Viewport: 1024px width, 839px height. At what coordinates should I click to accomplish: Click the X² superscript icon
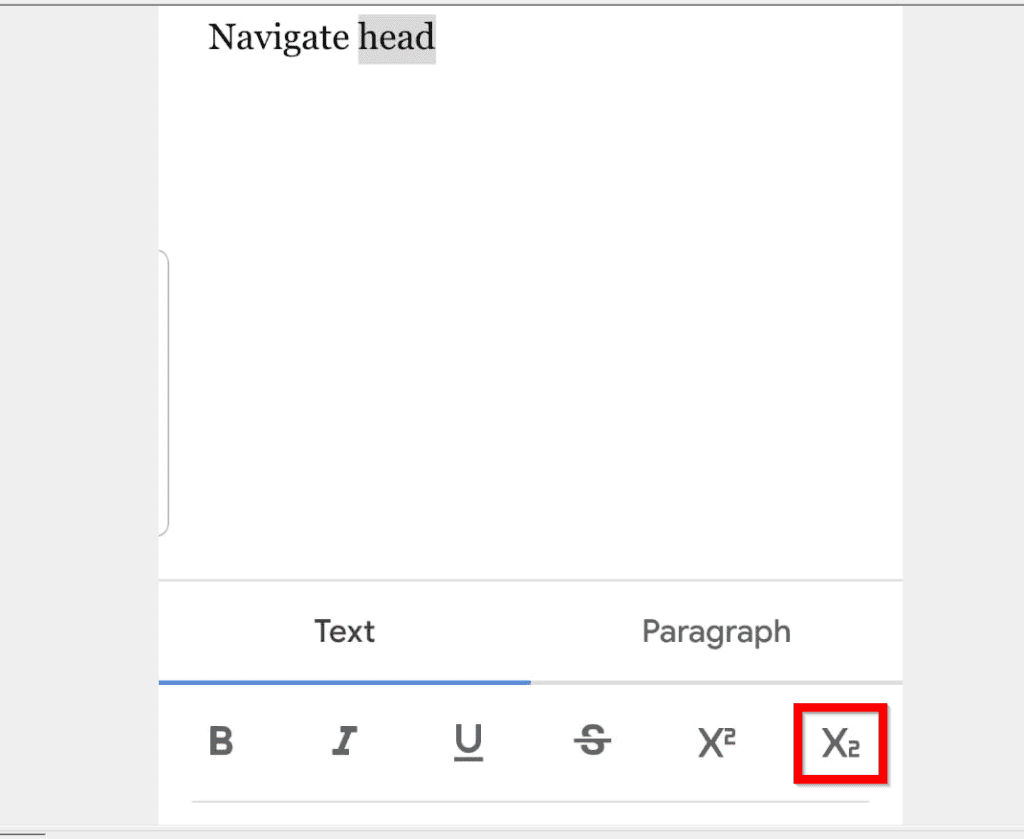716,742
